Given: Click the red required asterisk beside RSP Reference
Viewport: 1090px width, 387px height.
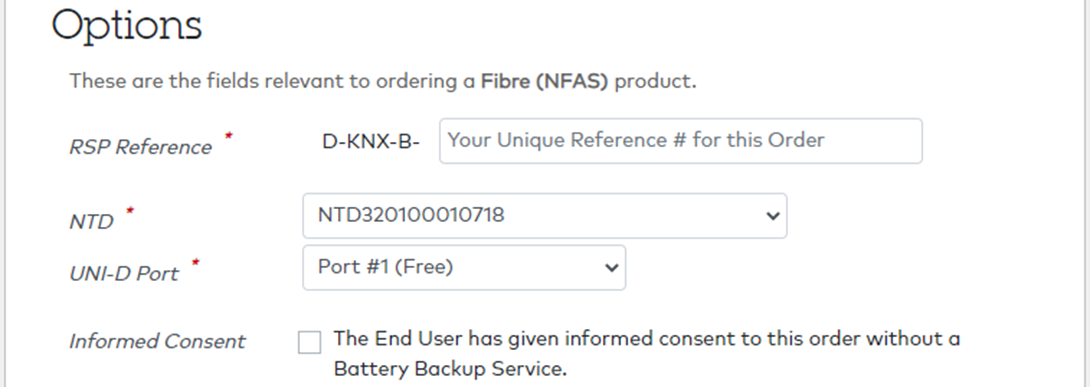Looking at the screenshot, I should (x=228, y=136).
